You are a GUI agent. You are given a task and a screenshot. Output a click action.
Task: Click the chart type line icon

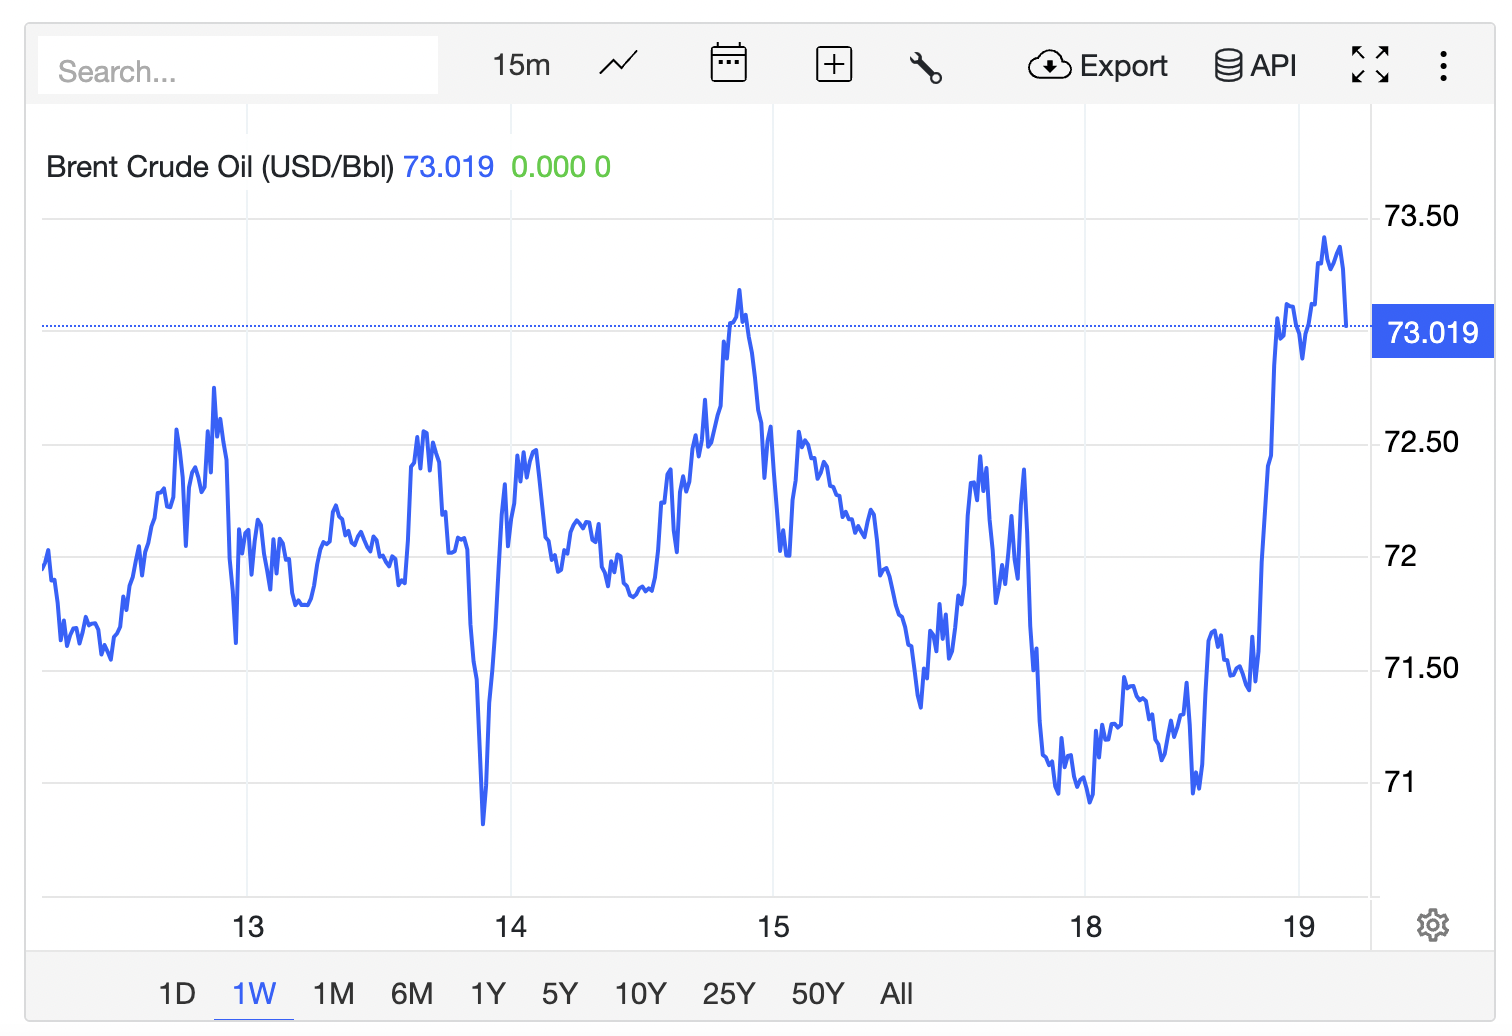pyautogui.click(x=618, y=65)
